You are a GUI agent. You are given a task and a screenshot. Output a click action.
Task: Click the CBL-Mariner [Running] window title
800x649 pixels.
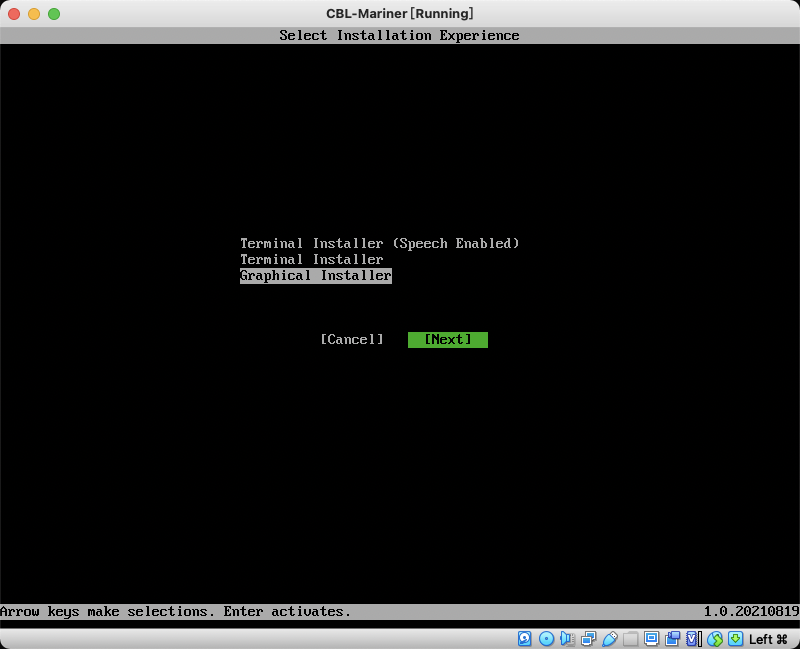(400, 14)
